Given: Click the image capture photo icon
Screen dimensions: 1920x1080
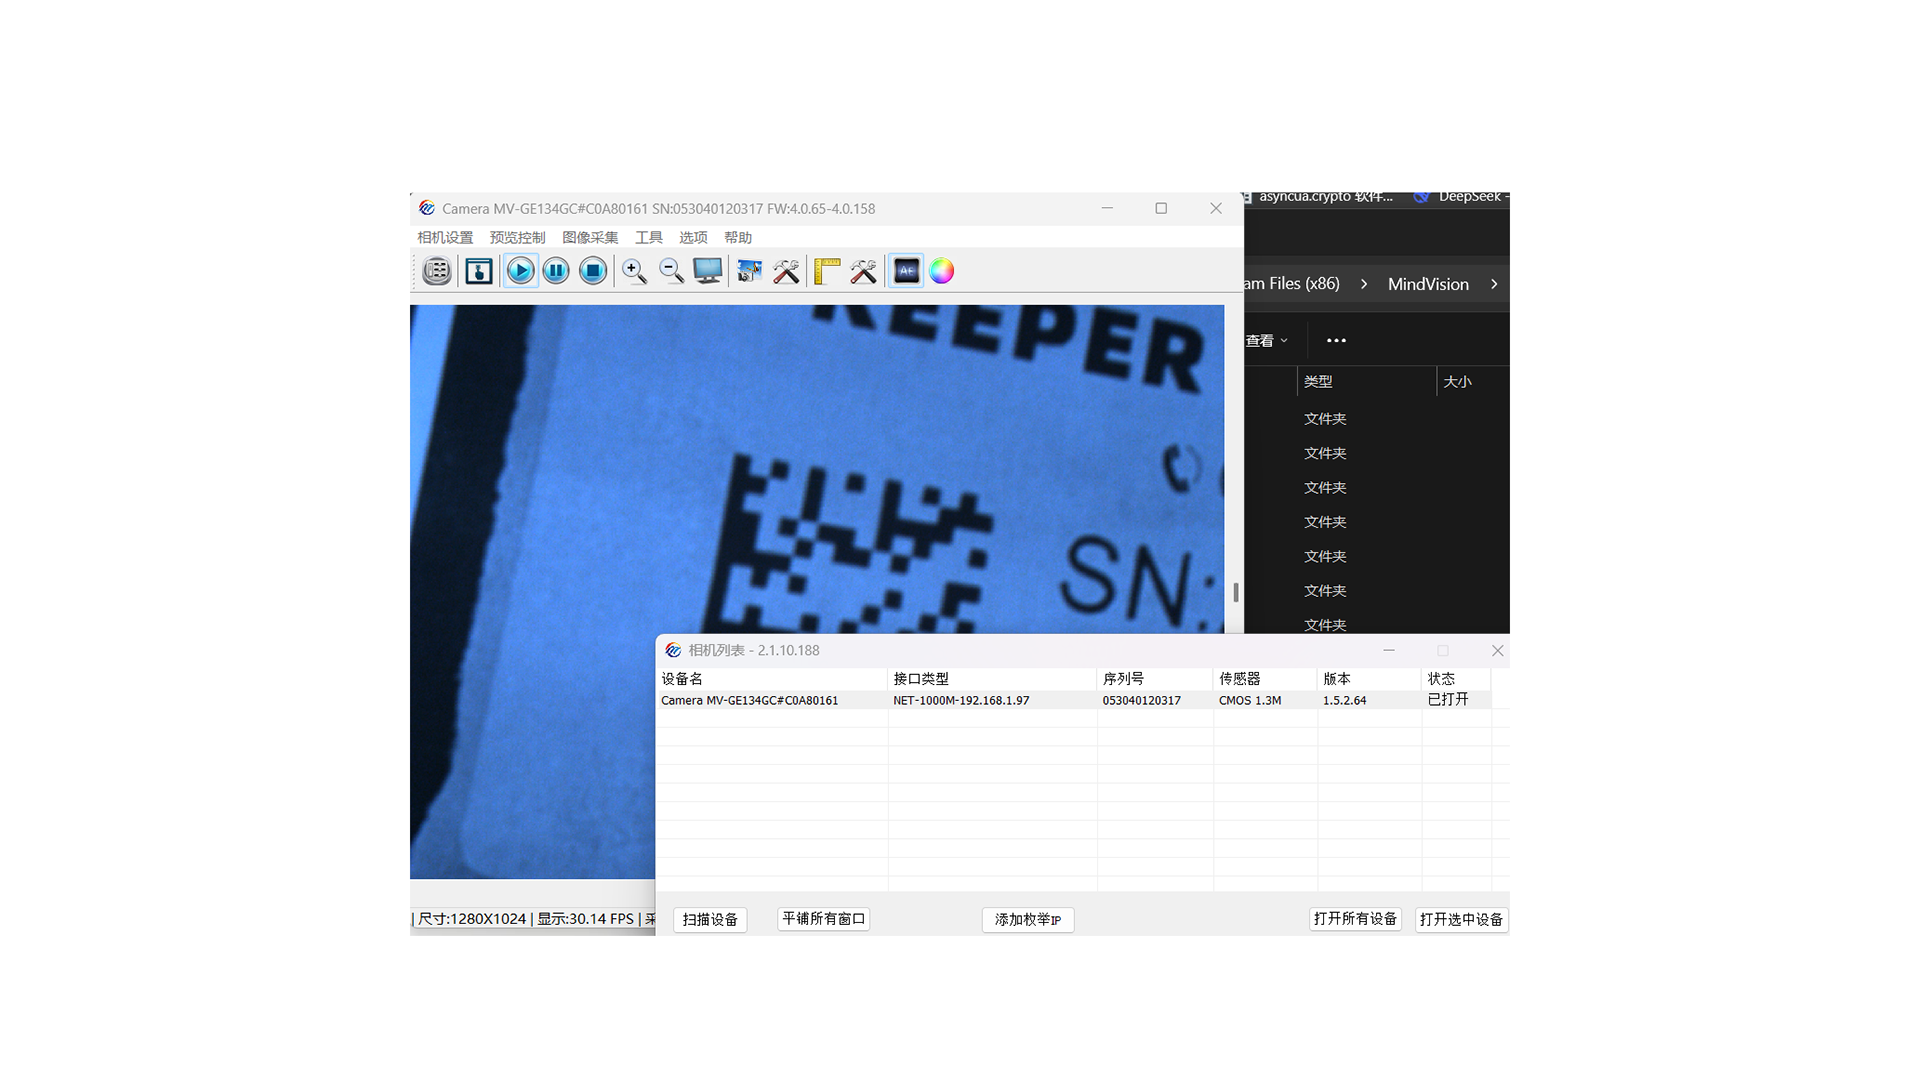Looking at the screenshot, I should pos(749,271).
